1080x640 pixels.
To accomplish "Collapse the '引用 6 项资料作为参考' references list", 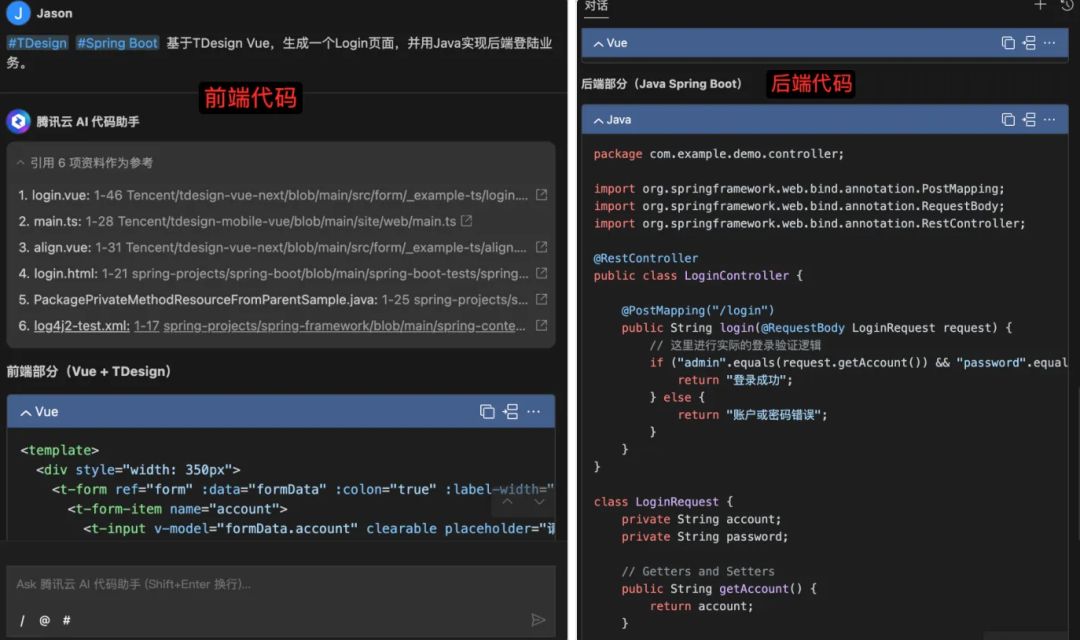I will 21,163.
